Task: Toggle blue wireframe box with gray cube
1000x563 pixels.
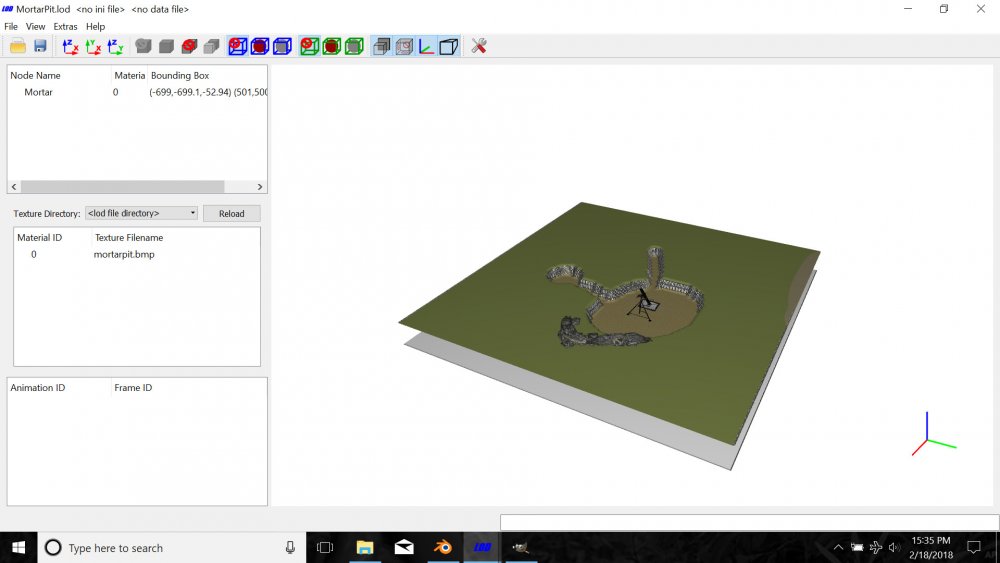Action: (x=283, y=46)
